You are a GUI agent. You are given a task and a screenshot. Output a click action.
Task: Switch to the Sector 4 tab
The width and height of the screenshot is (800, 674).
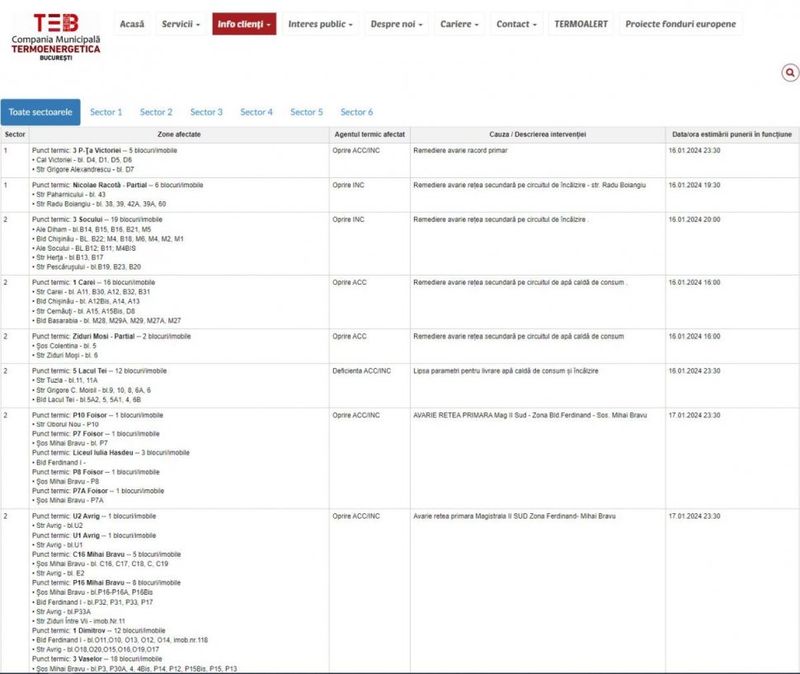click(256, 113)
